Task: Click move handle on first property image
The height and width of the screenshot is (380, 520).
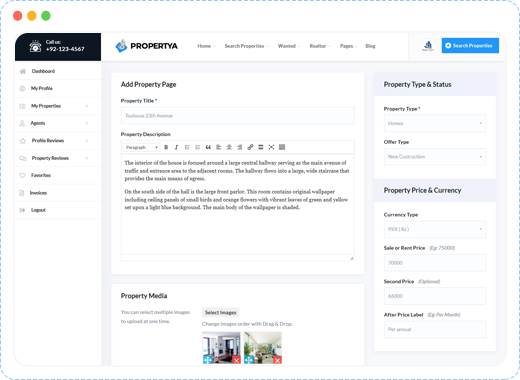Action: tap(207, 360)
